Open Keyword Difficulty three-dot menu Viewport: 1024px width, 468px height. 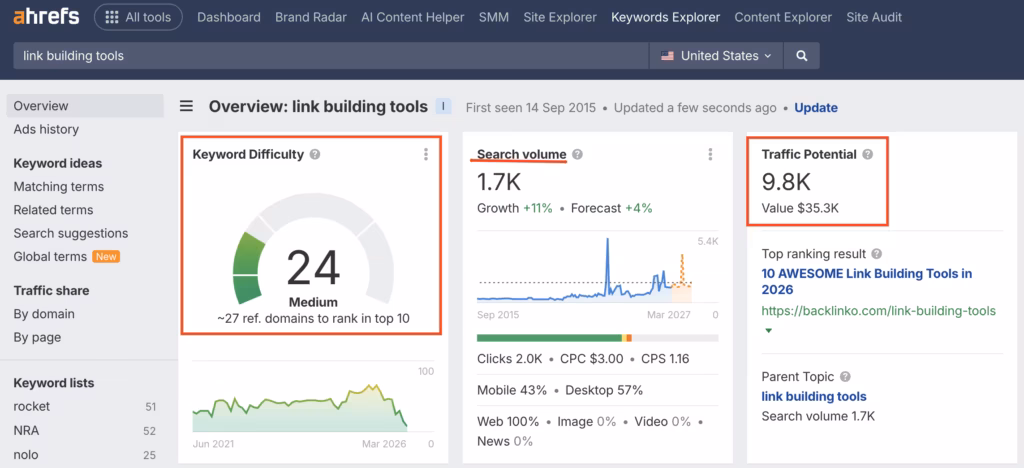[426, 154]
